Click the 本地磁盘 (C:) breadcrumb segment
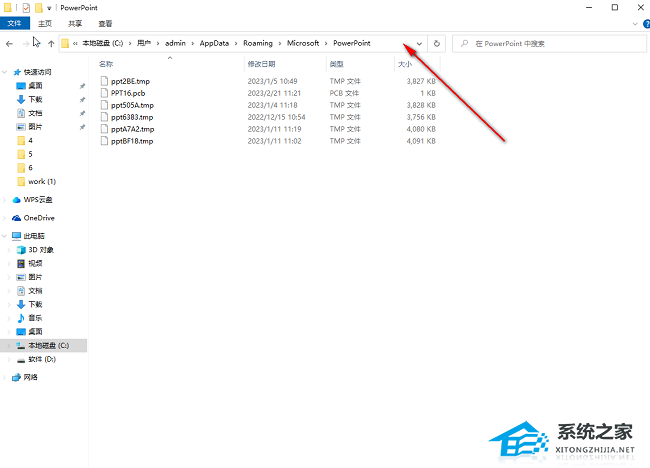The image size is (650, 468). (102, 43)
